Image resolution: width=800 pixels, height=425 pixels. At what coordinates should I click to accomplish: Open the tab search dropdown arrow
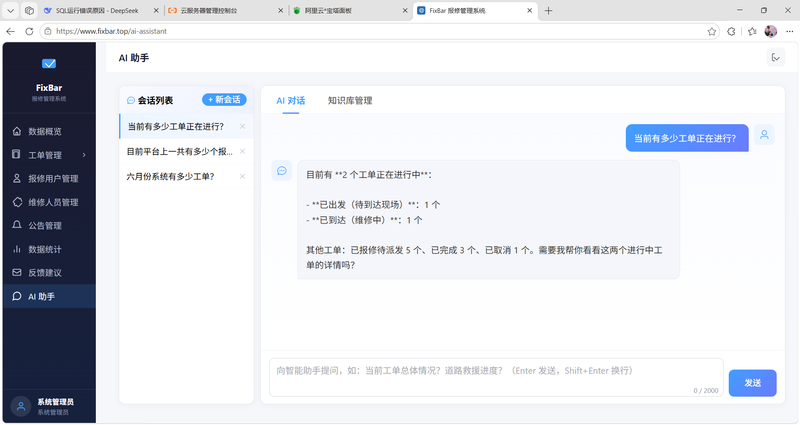coord(10,11)
